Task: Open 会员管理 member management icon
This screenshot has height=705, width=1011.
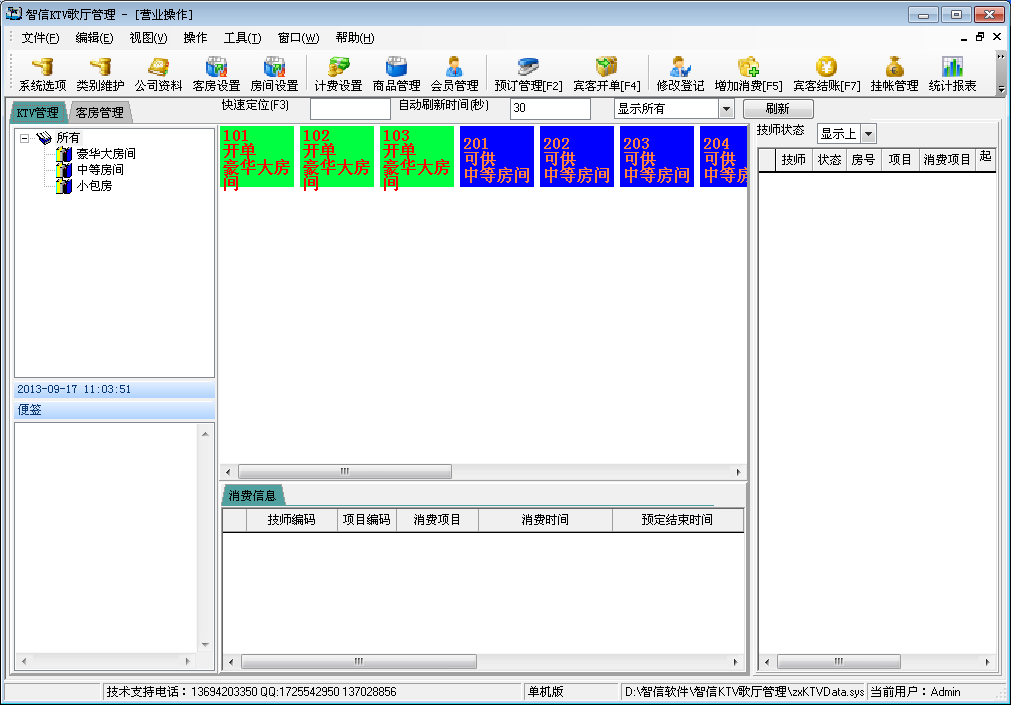Action: coord(454,74)
